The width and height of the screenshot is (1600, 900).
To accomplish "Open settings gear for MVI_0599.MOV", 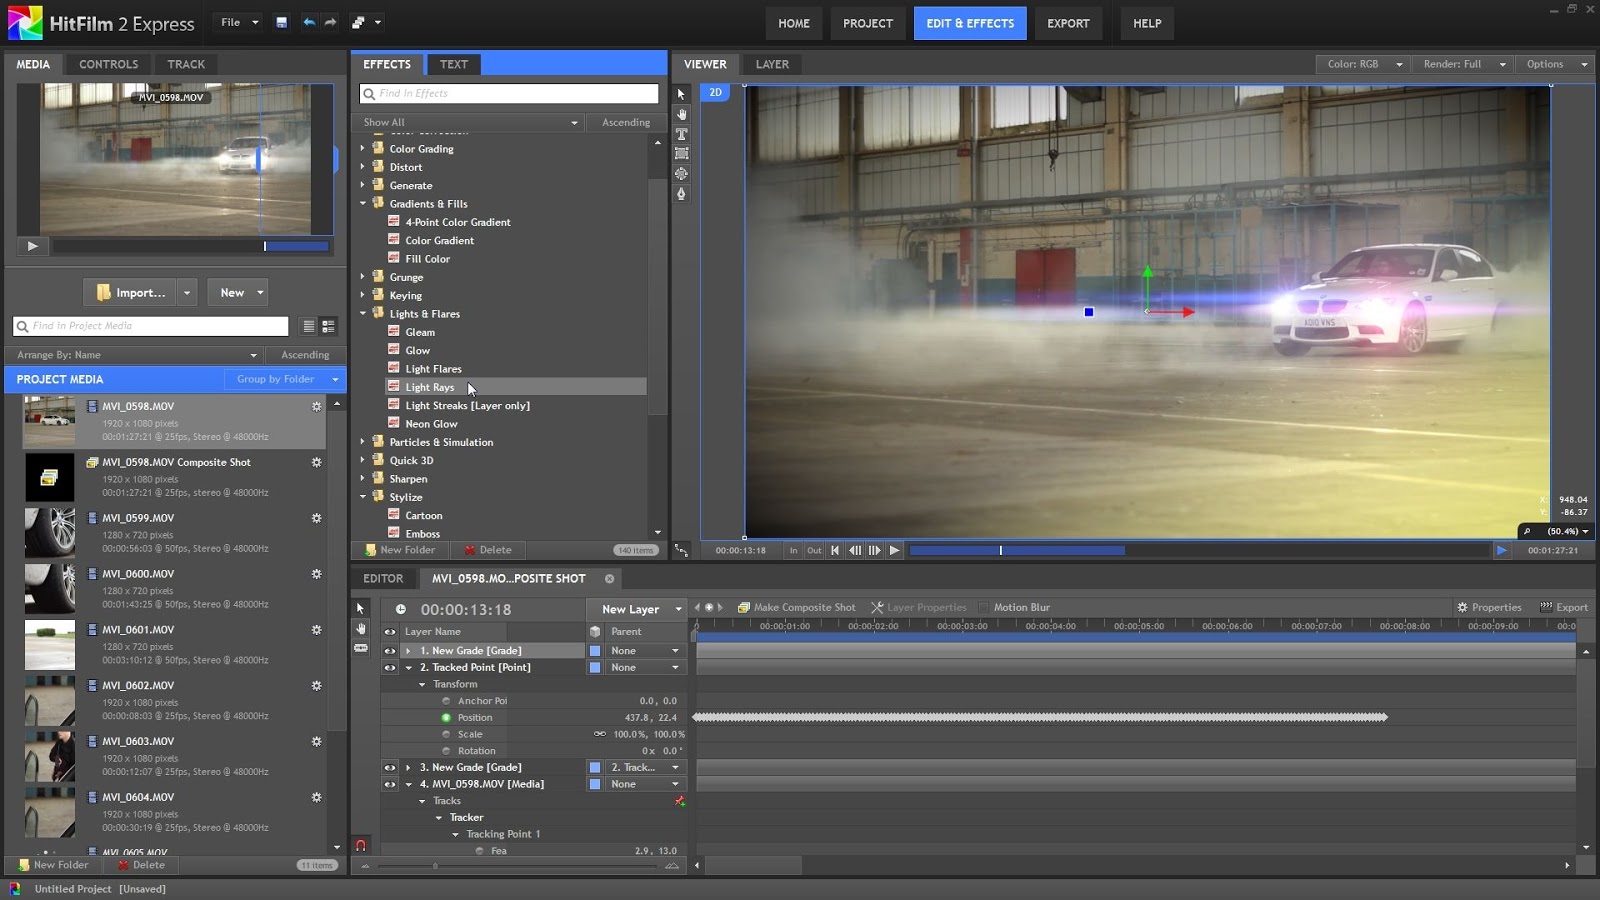I will click(316, 518).
